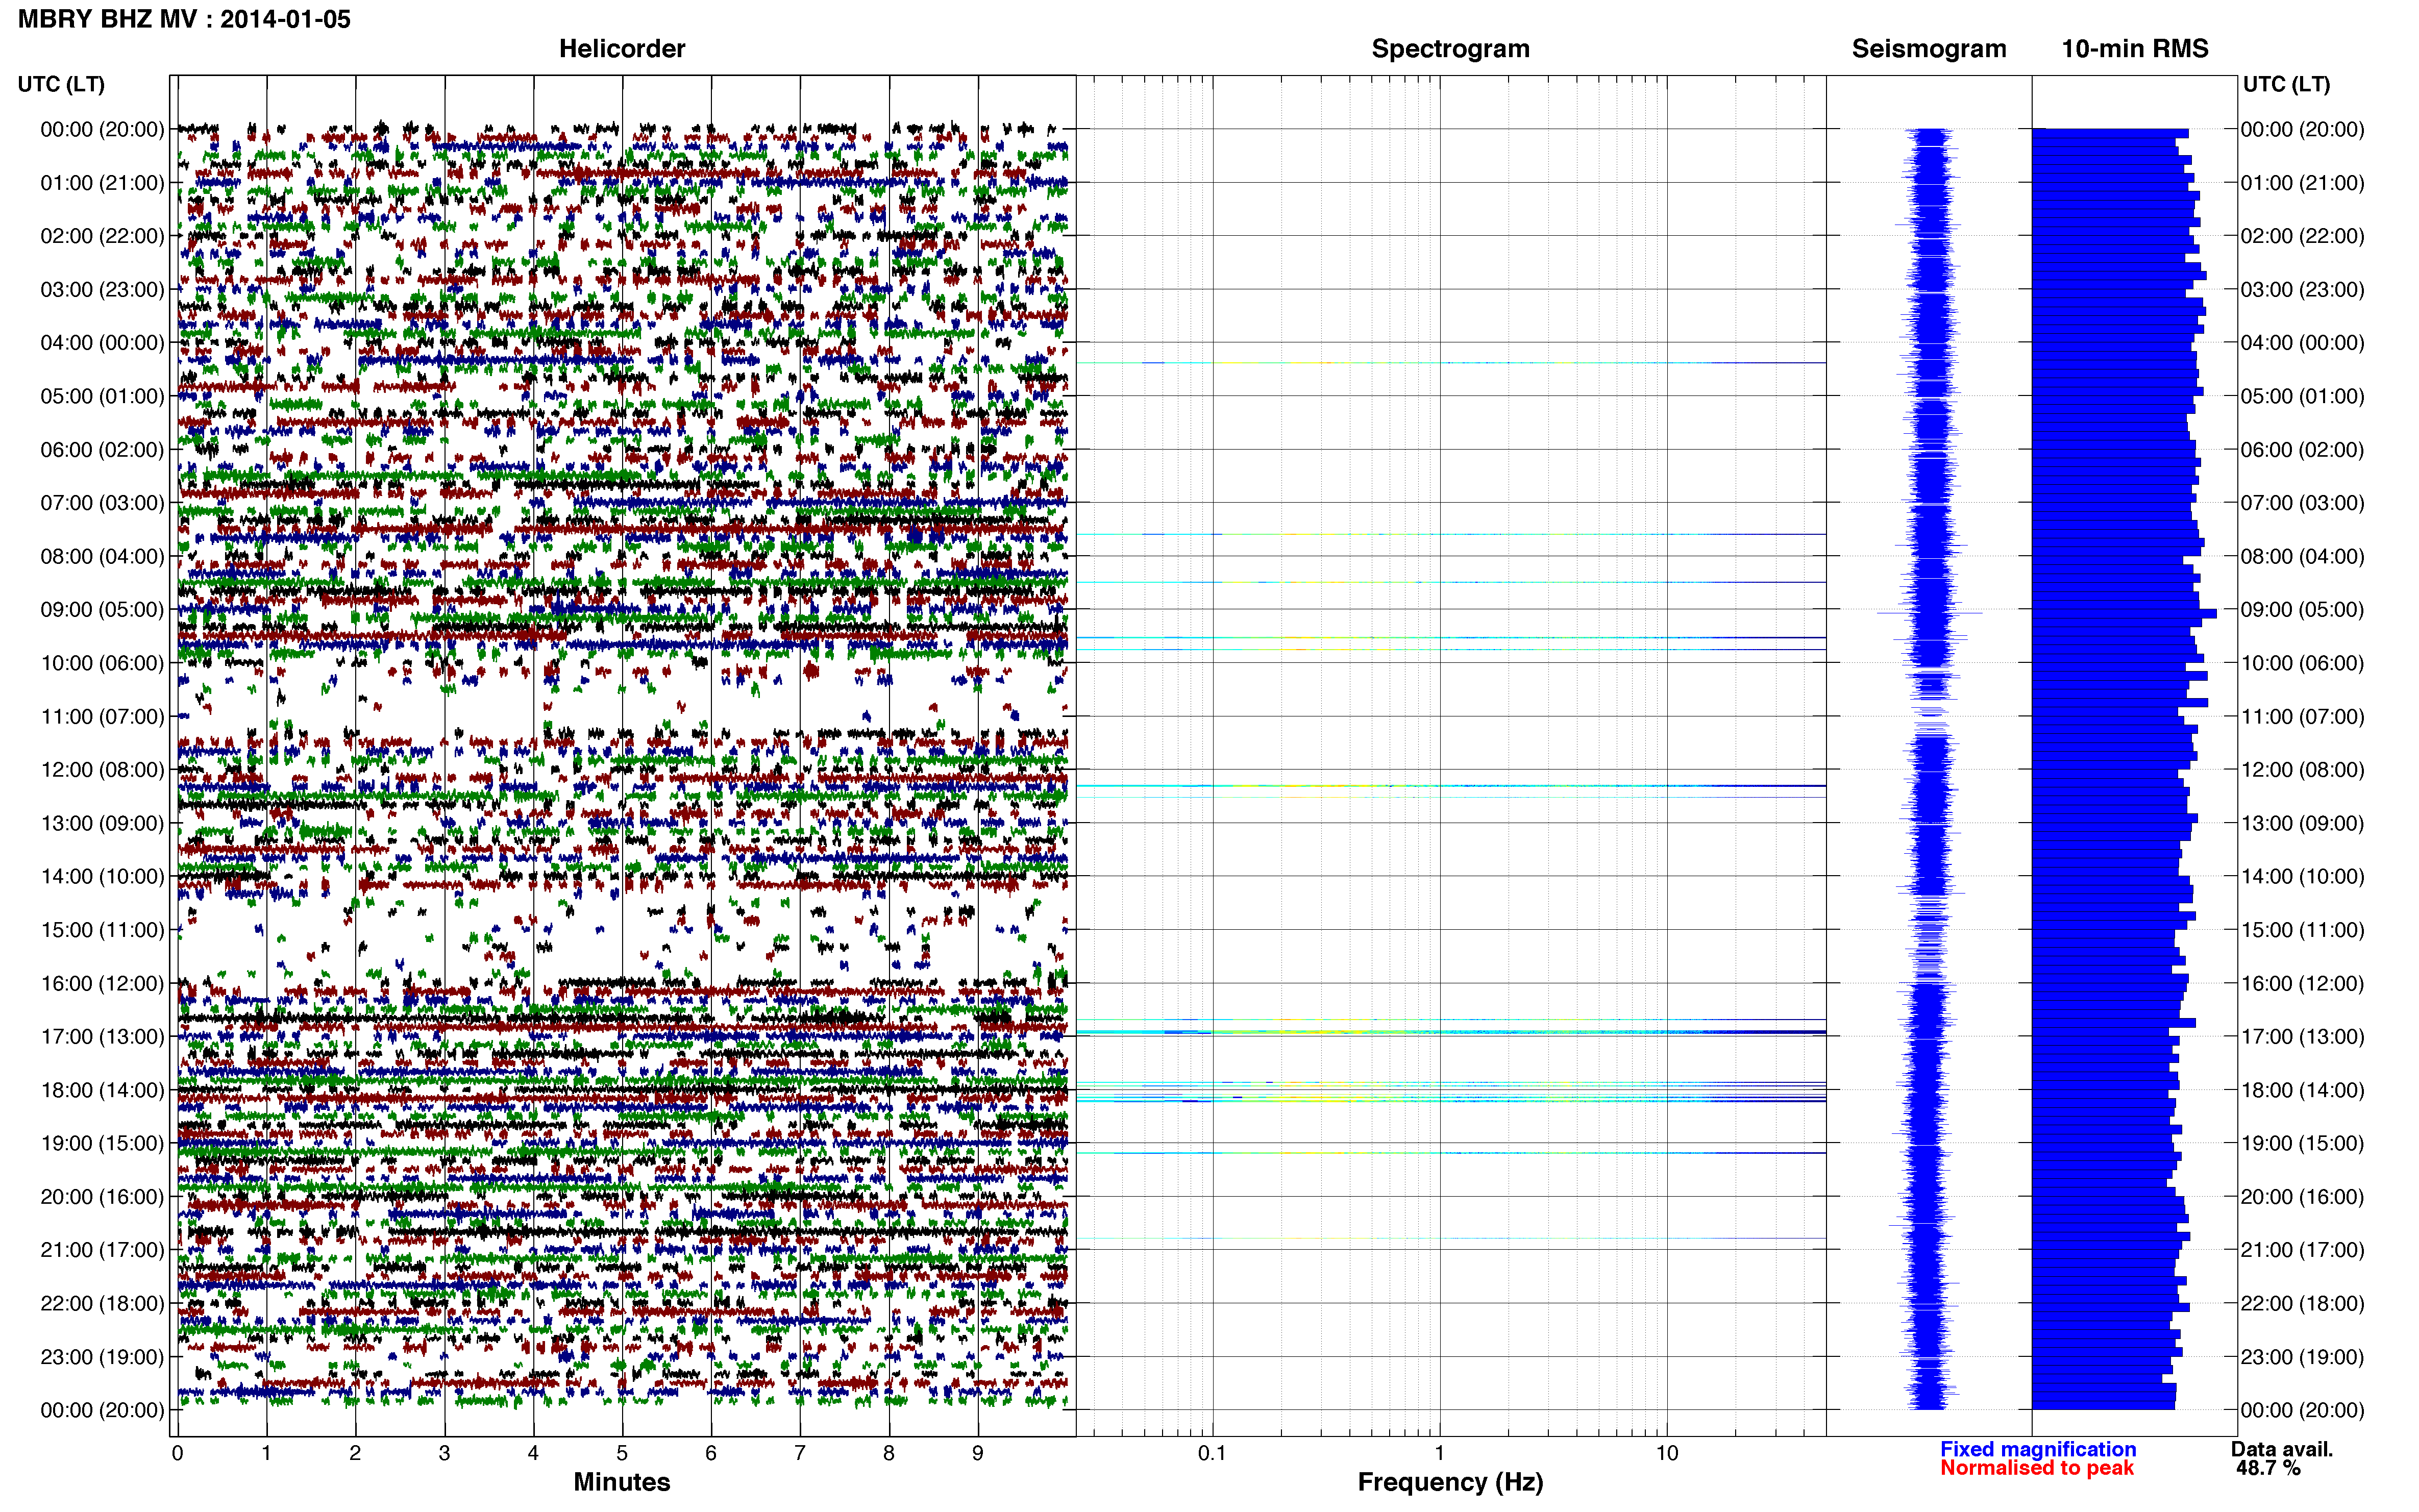The height and width of the screenshot is (1512, 2419).
Task: Click '18:00 (14:00)' on the RMS time axis
Action: pos(2303,1090)
